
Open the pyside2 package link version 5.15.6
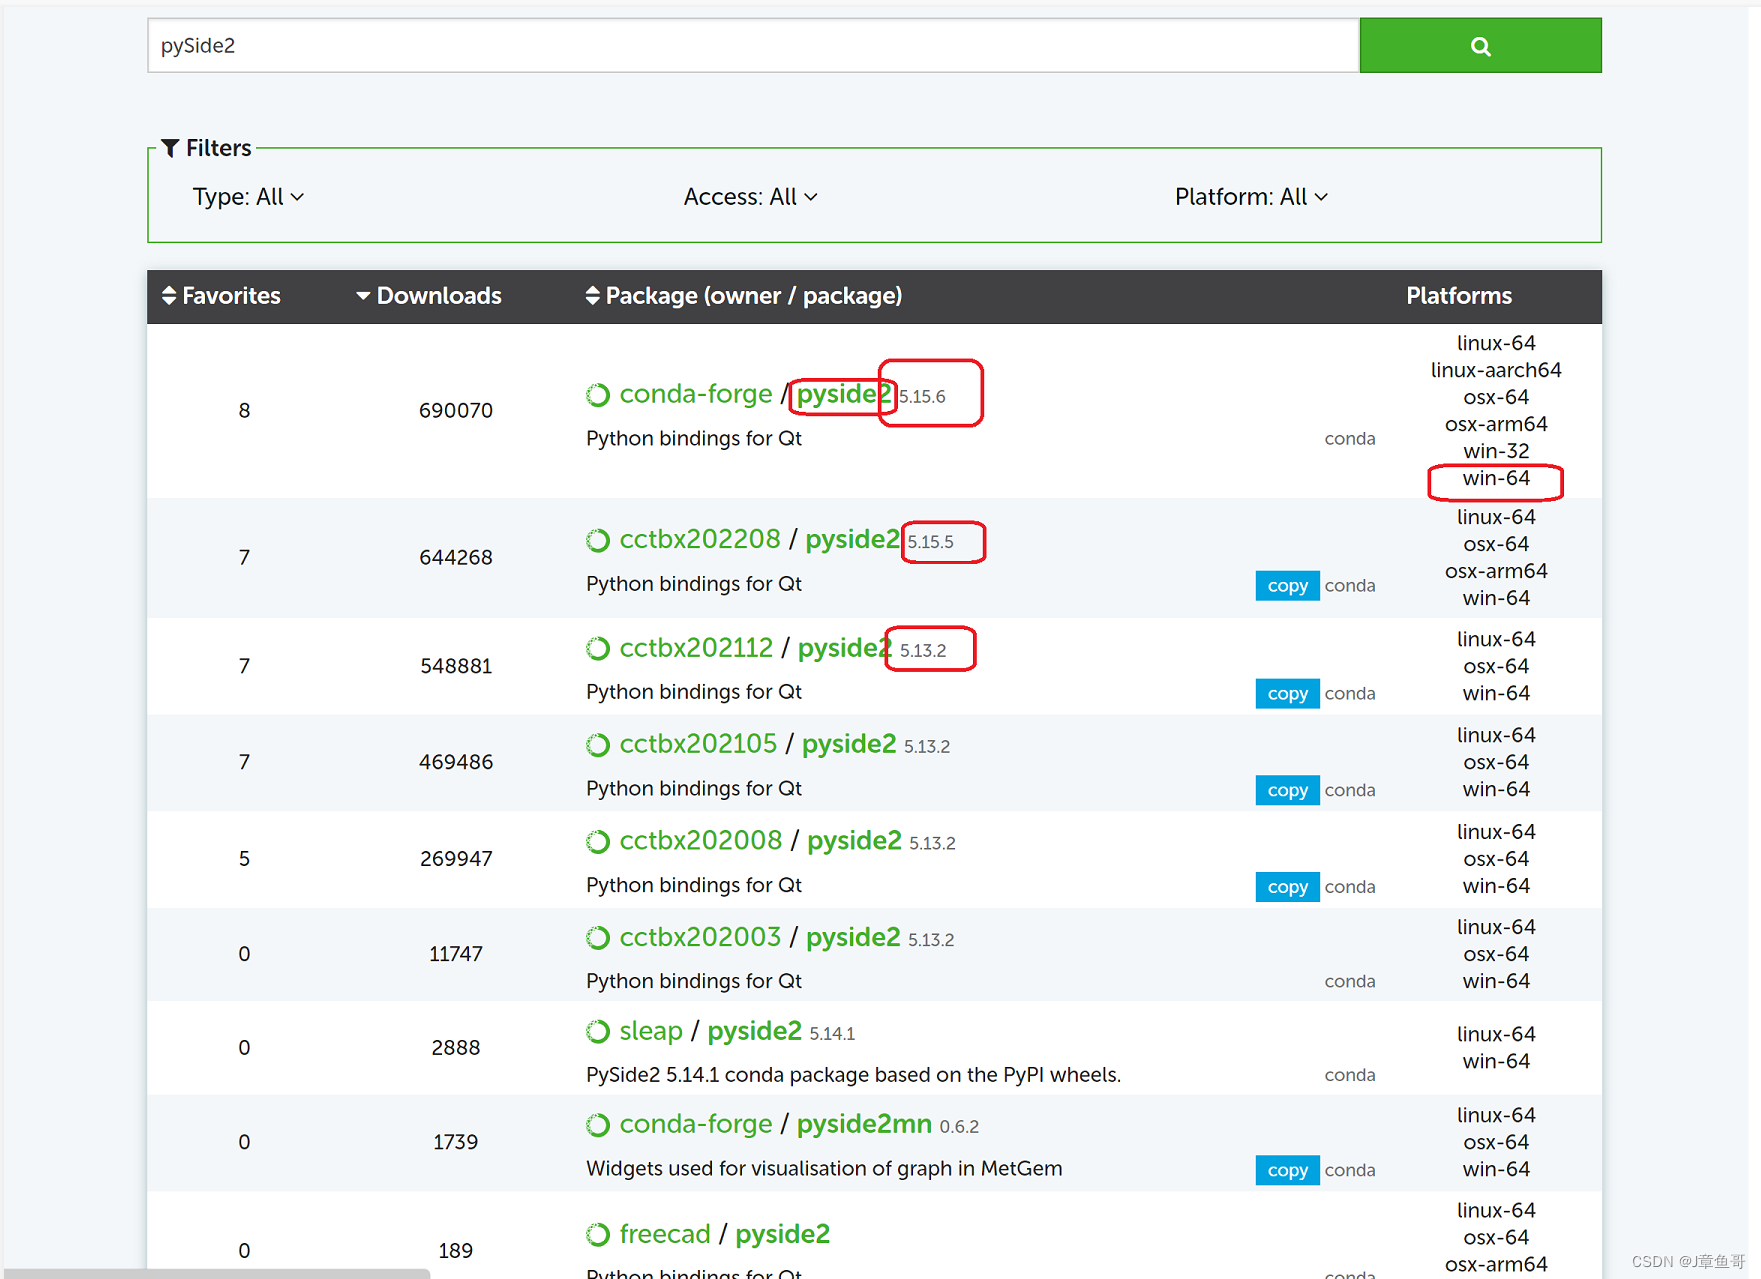843,394
